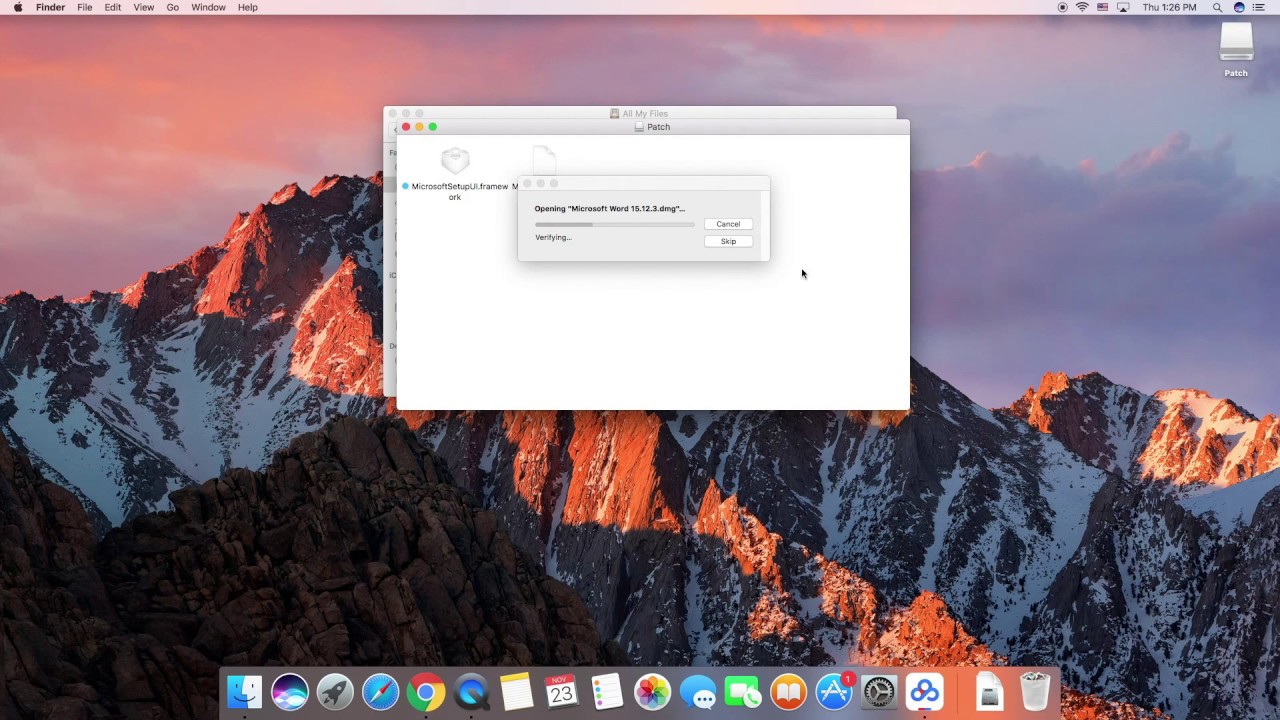The width and height of the screenshot is (1280, 720).
Task: Select MicrosoftSetupUI.framework file in Patch window
Action: (456, 173)
